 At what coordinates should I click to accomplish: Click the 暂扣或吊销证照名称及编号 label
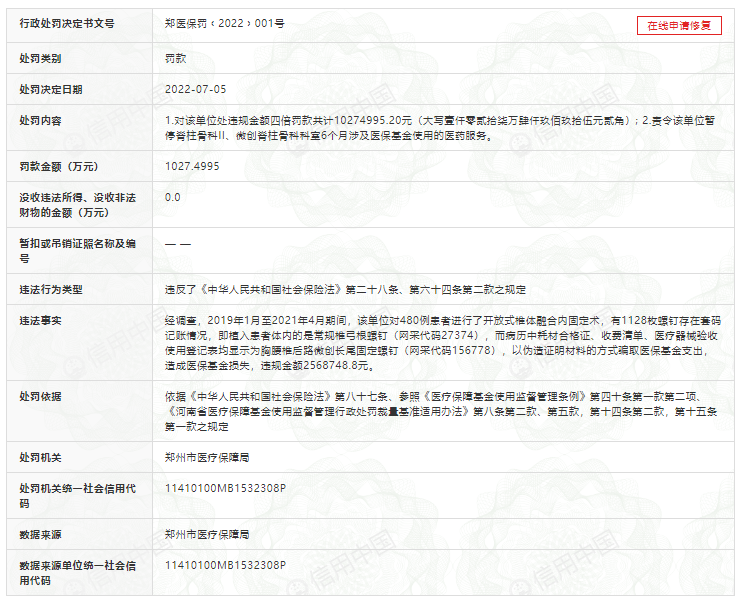pos(77,250)
